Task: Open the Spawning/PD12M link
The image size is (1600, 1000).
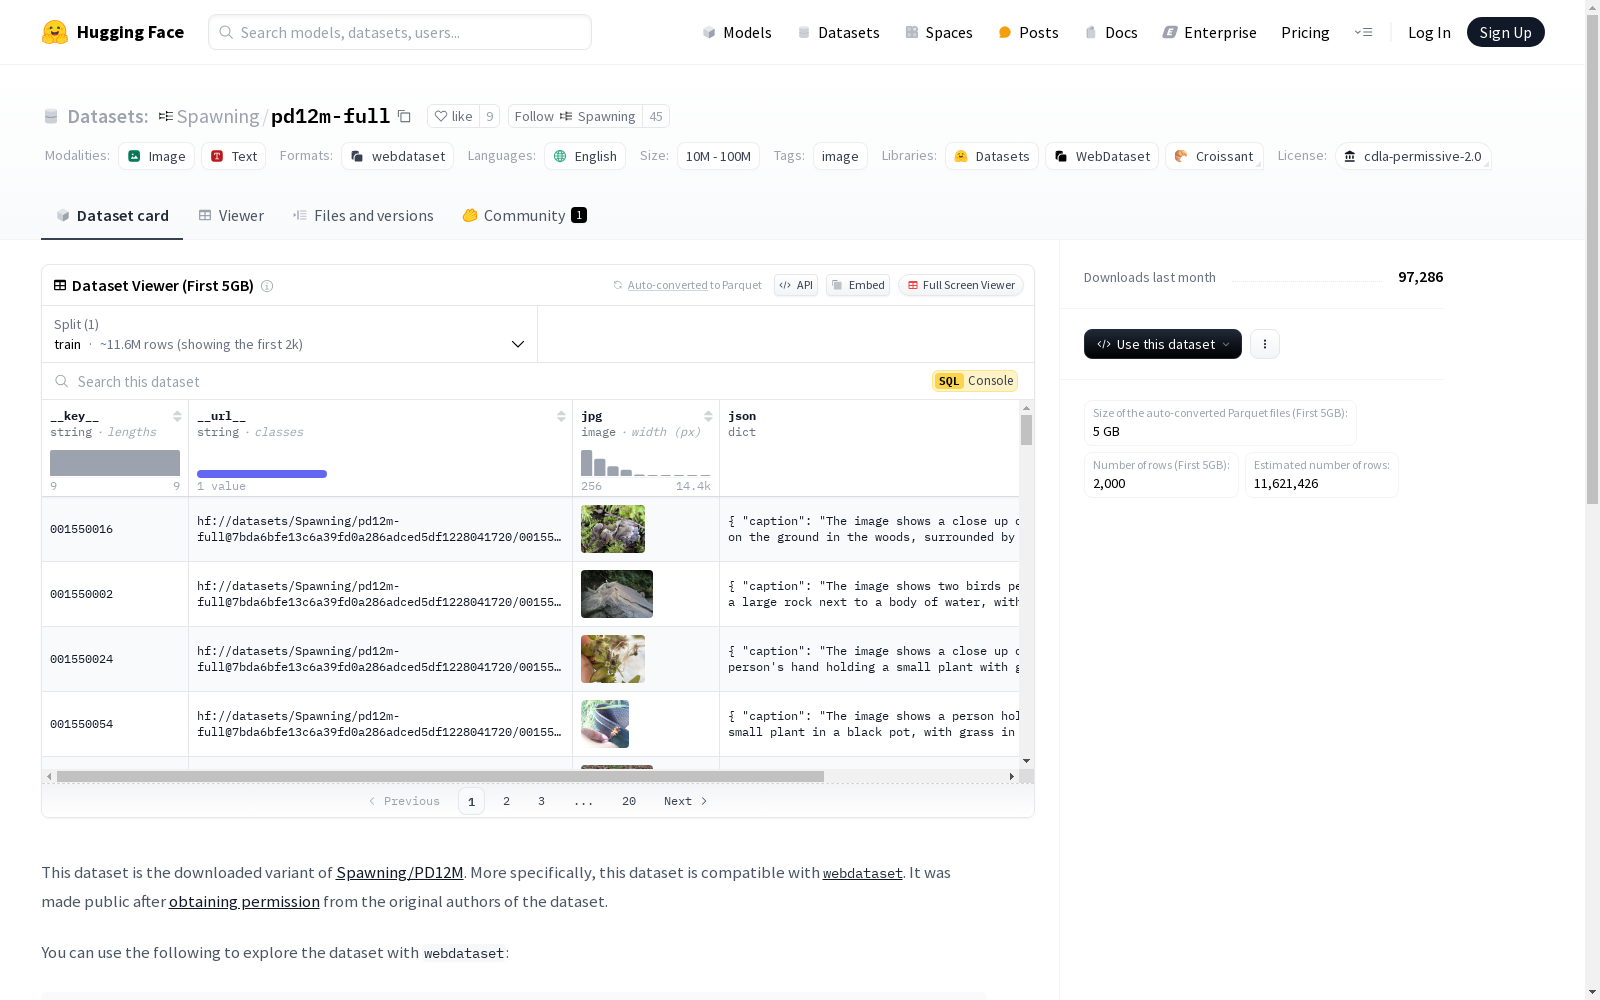Action: click(x=399, y=872)
